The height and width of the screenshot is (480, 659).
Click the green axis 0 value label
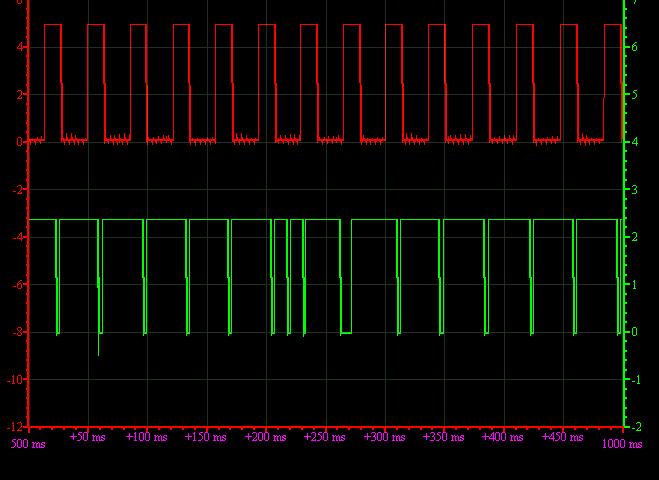pyautogui.click(x=637, y=332)
